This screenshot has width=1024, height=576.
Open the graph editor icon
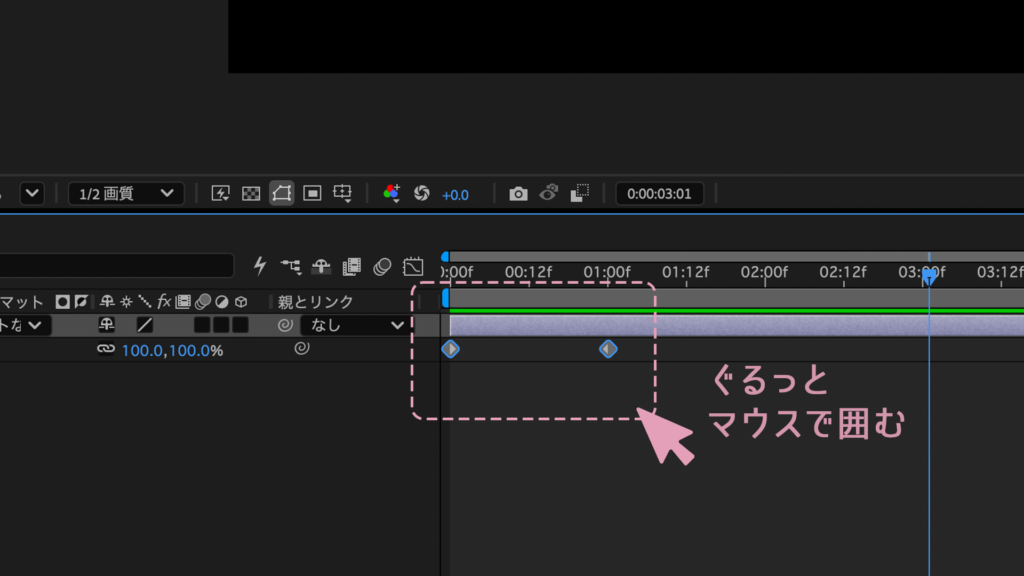tap(413, 266)
